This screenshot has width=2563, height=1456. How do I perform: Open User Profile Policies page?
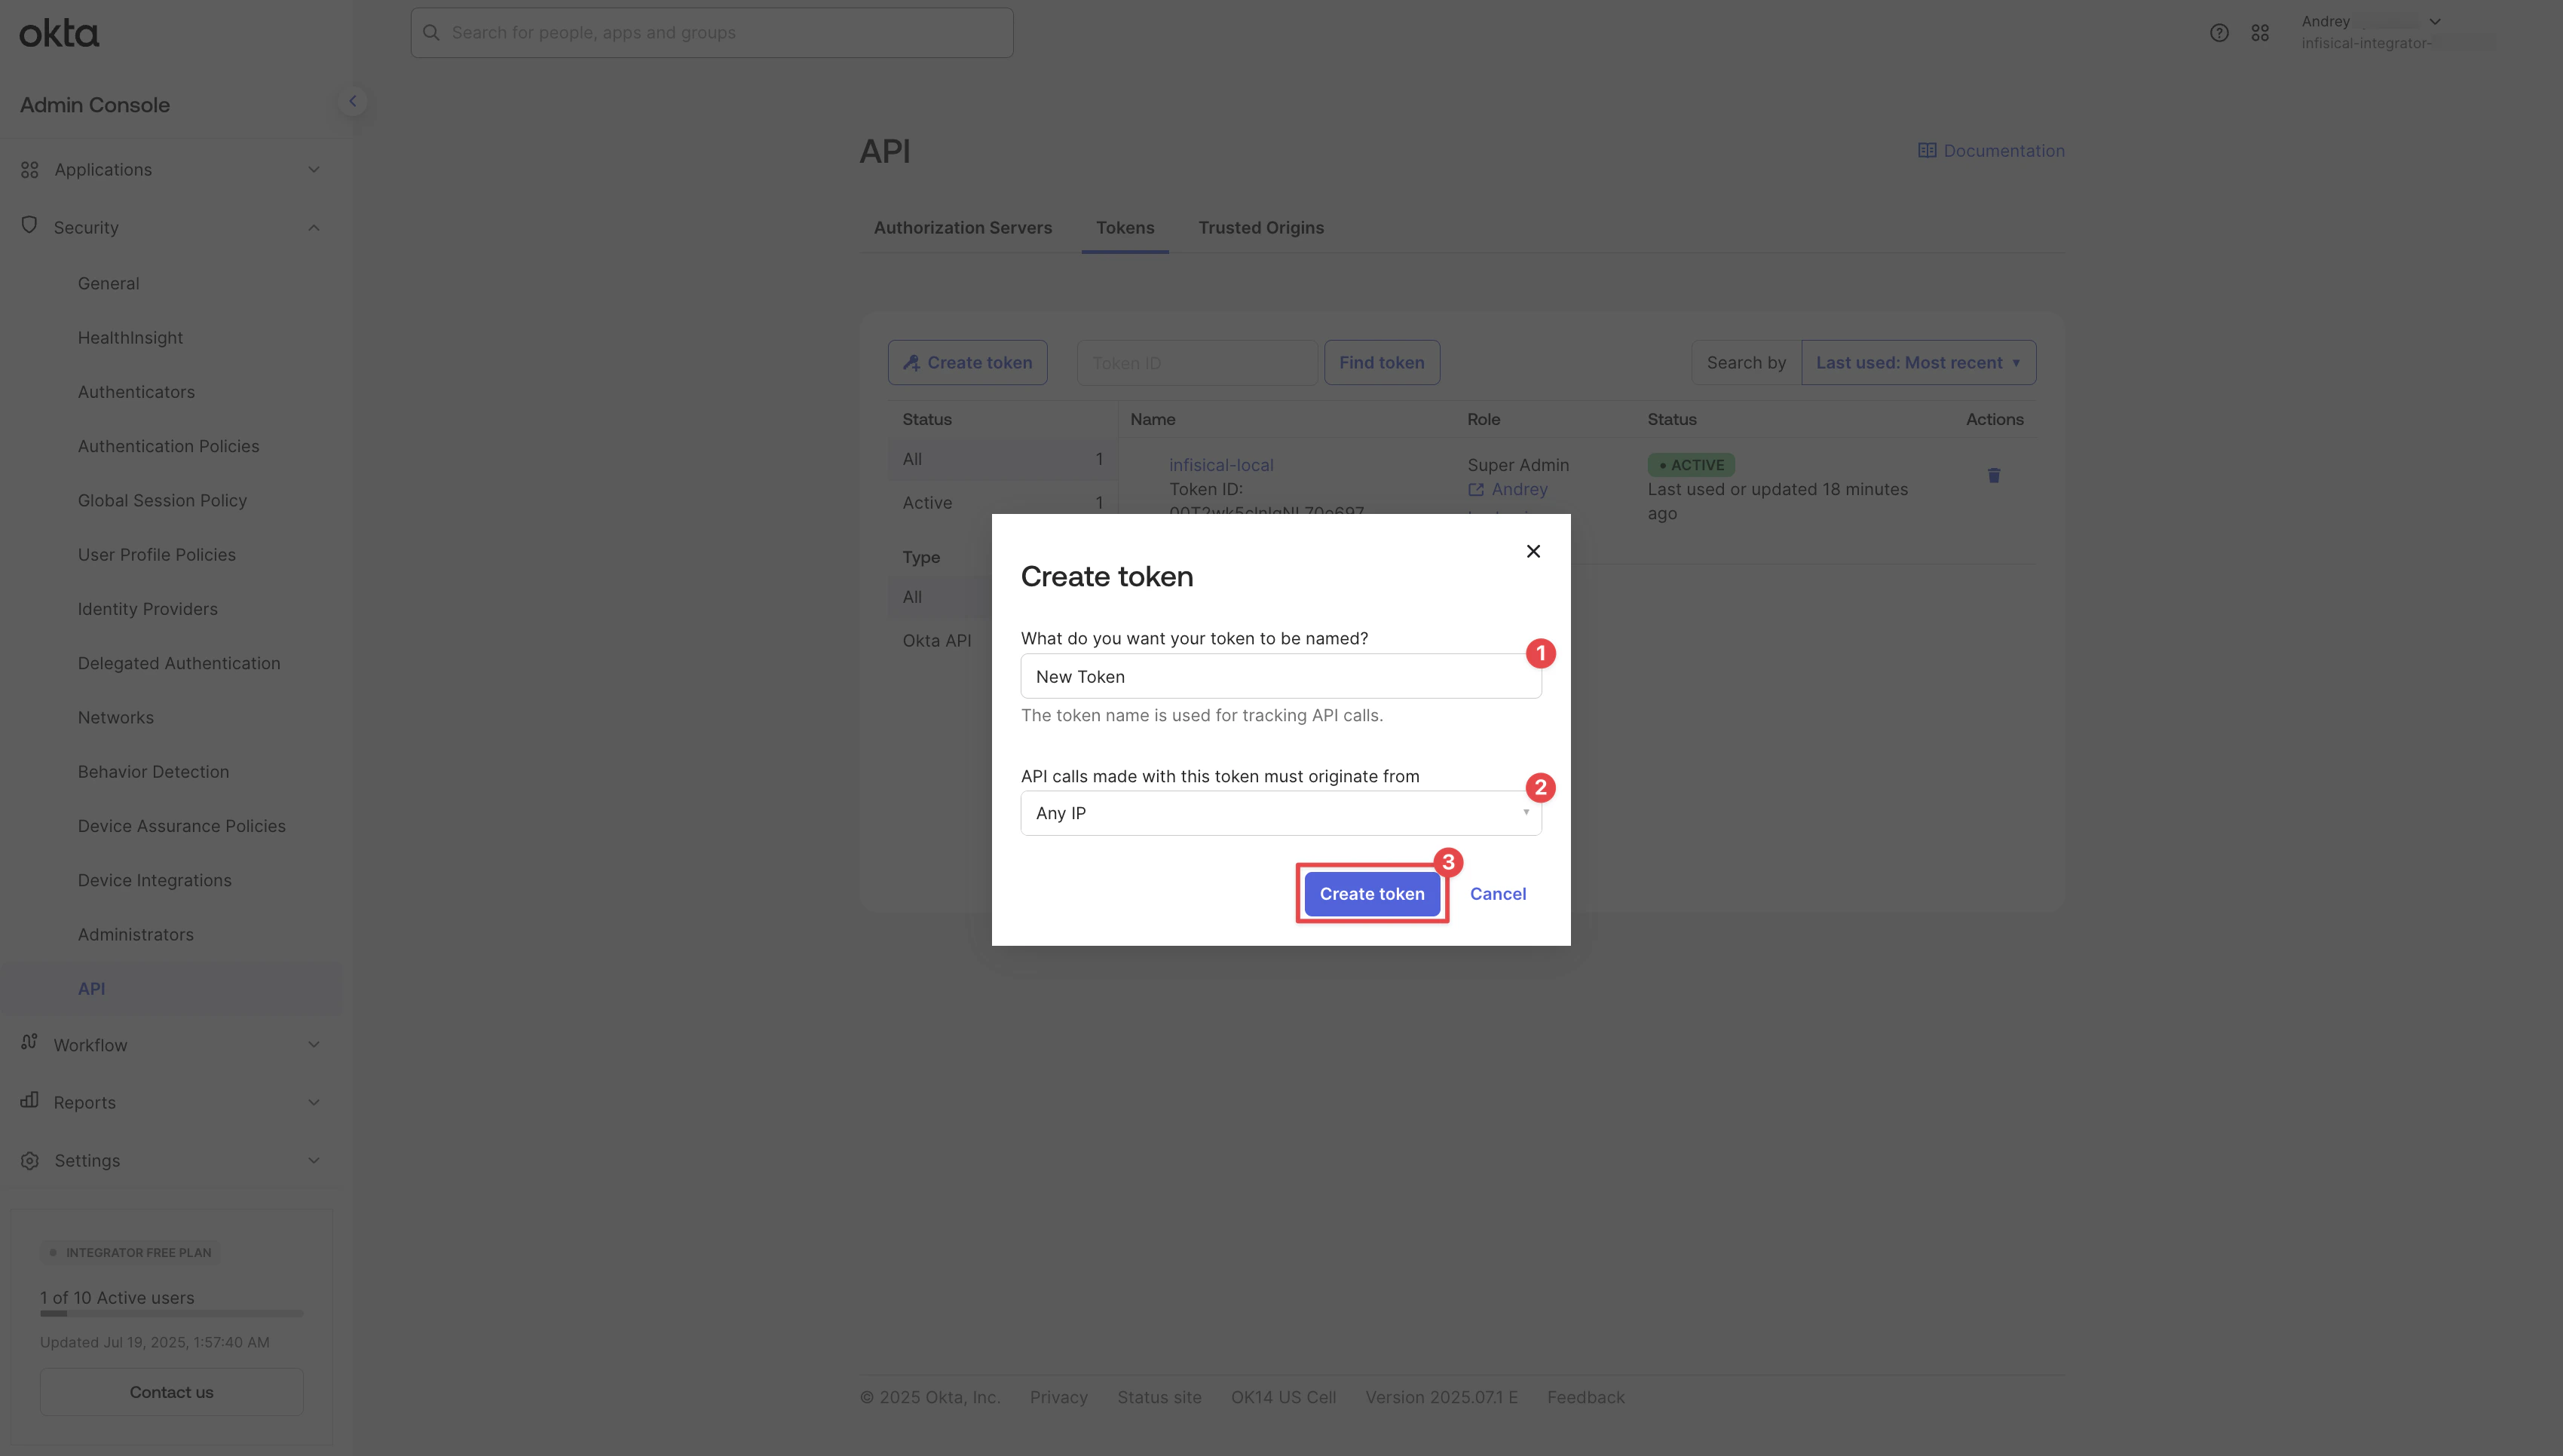click(157, 555)
